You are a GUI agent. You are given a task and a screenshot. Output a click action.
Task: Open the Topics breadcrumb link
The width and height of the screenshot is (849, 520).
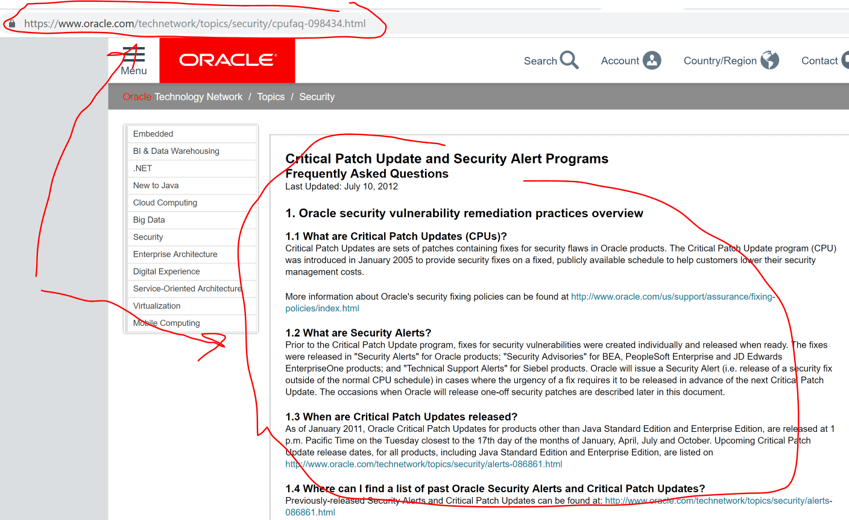[x=271, y=97]
